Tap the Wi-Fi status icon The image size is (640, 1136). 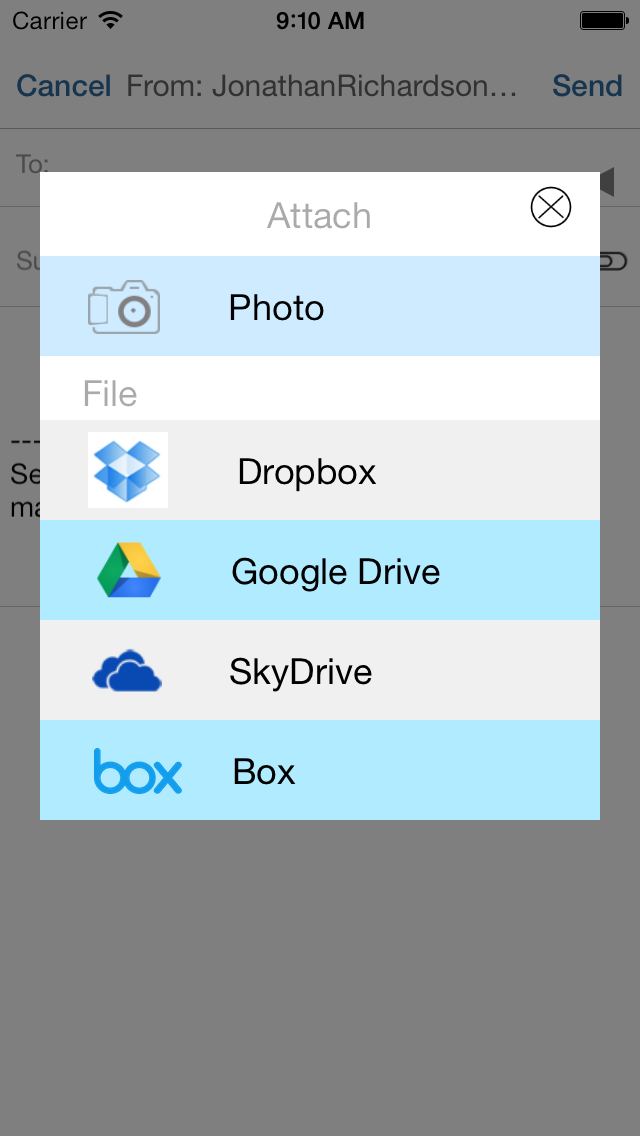coord(111,20)
